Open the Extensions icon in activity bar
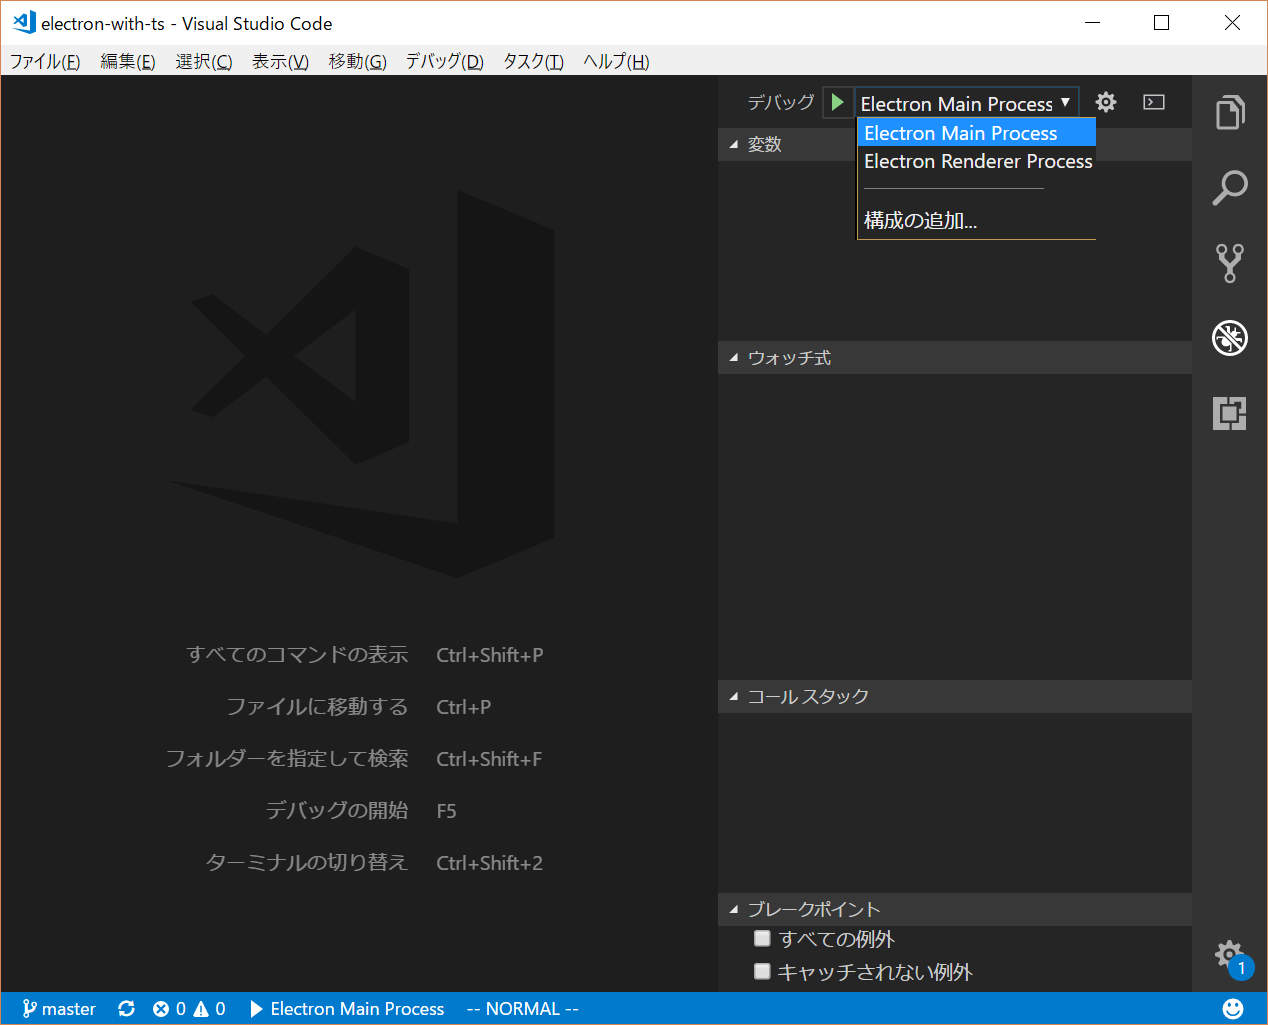This screenshot has width=1268, height=1025. [x=1230, y=413]
